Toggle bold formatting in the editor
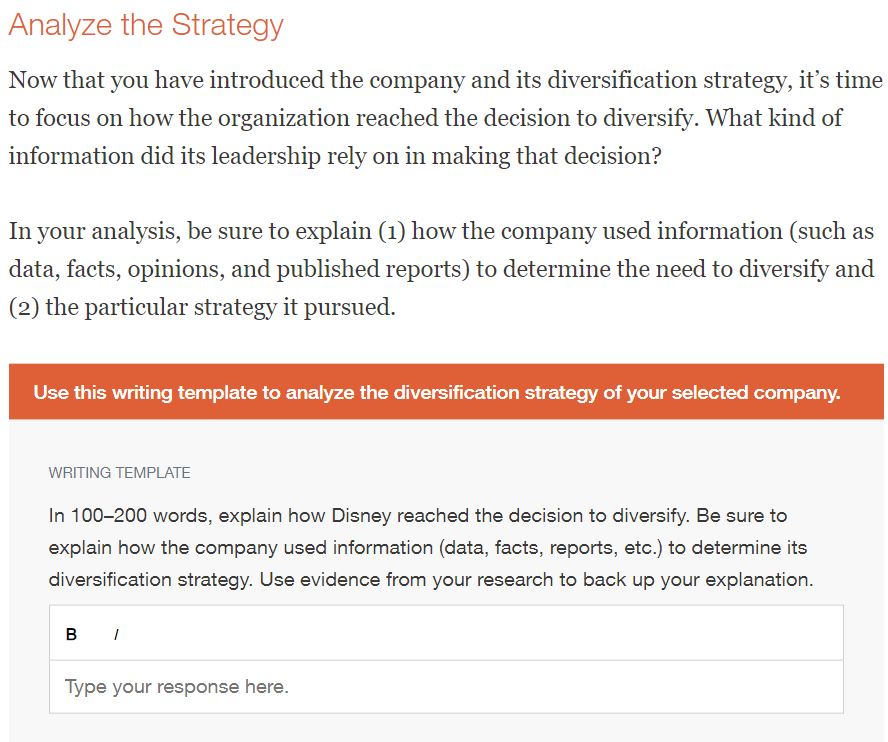Viewport: 888px width, 742px height. tap(71, 634)
